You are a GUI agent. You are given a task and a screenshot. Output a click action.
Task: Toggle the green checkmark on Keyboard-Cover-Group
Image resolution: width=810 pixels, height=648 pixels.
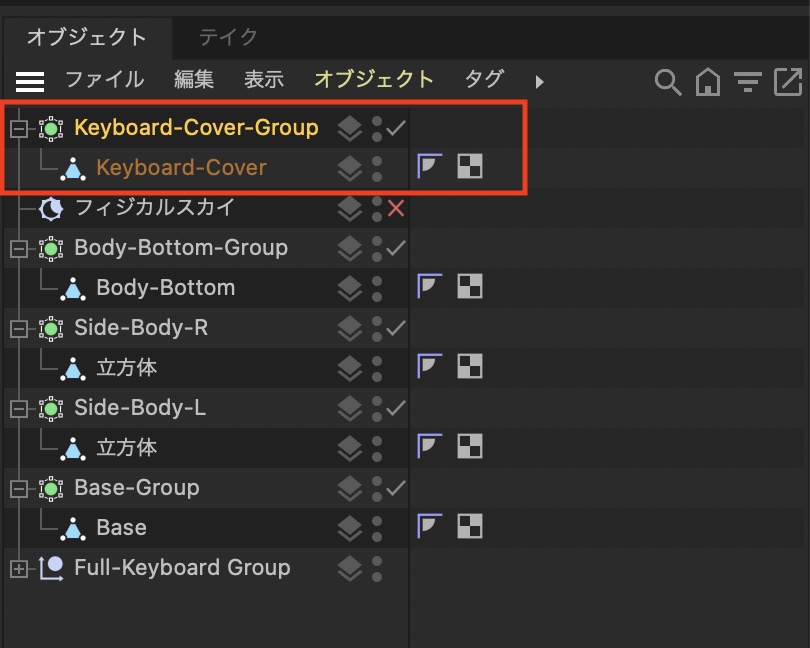pyautogui.click(x=396, y=128)
